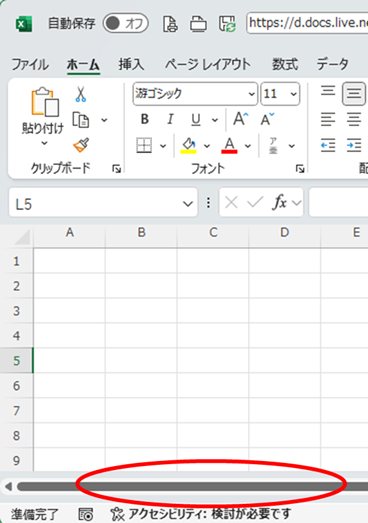Click the Top Align icon

pyautogui.click(x=328, y=91)
